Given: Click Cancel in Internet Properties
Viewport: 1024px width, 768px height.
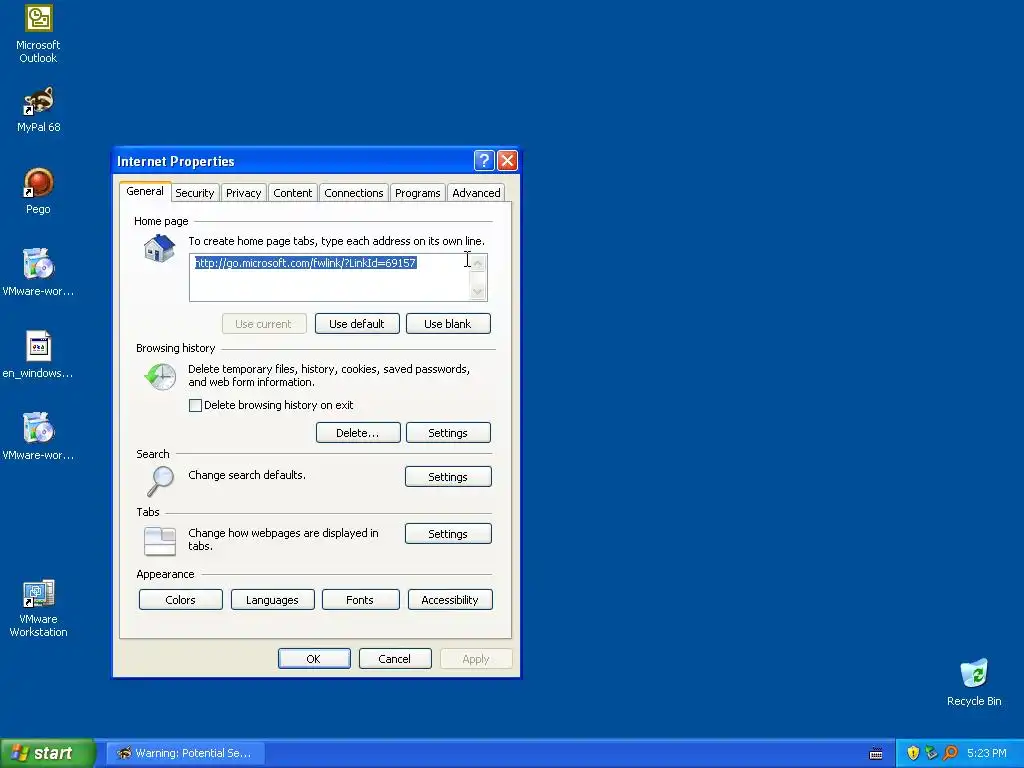Looking at the screenshot, I should click(394, 659).
